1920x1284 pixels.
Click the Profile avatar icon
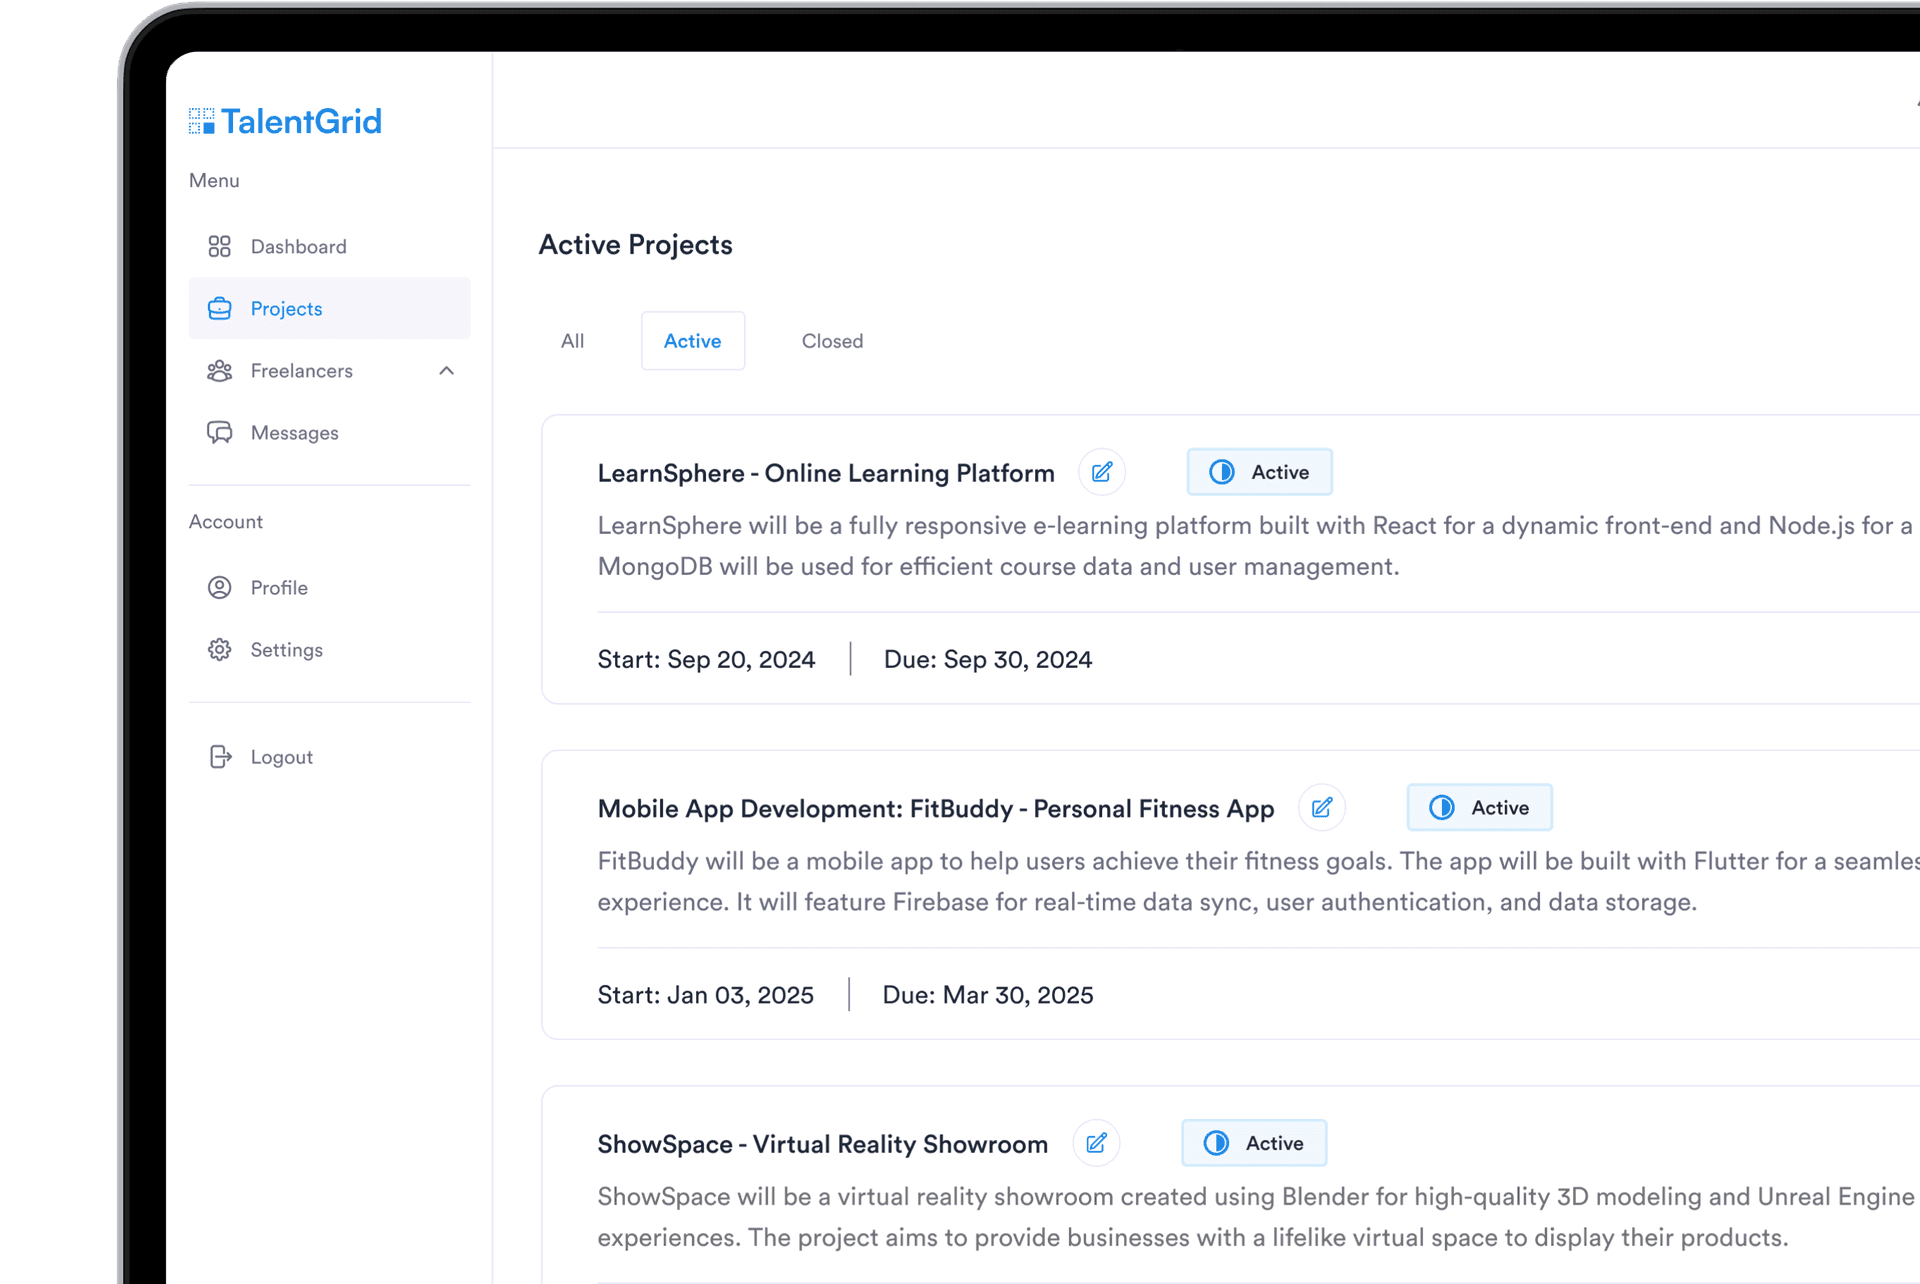219,587
